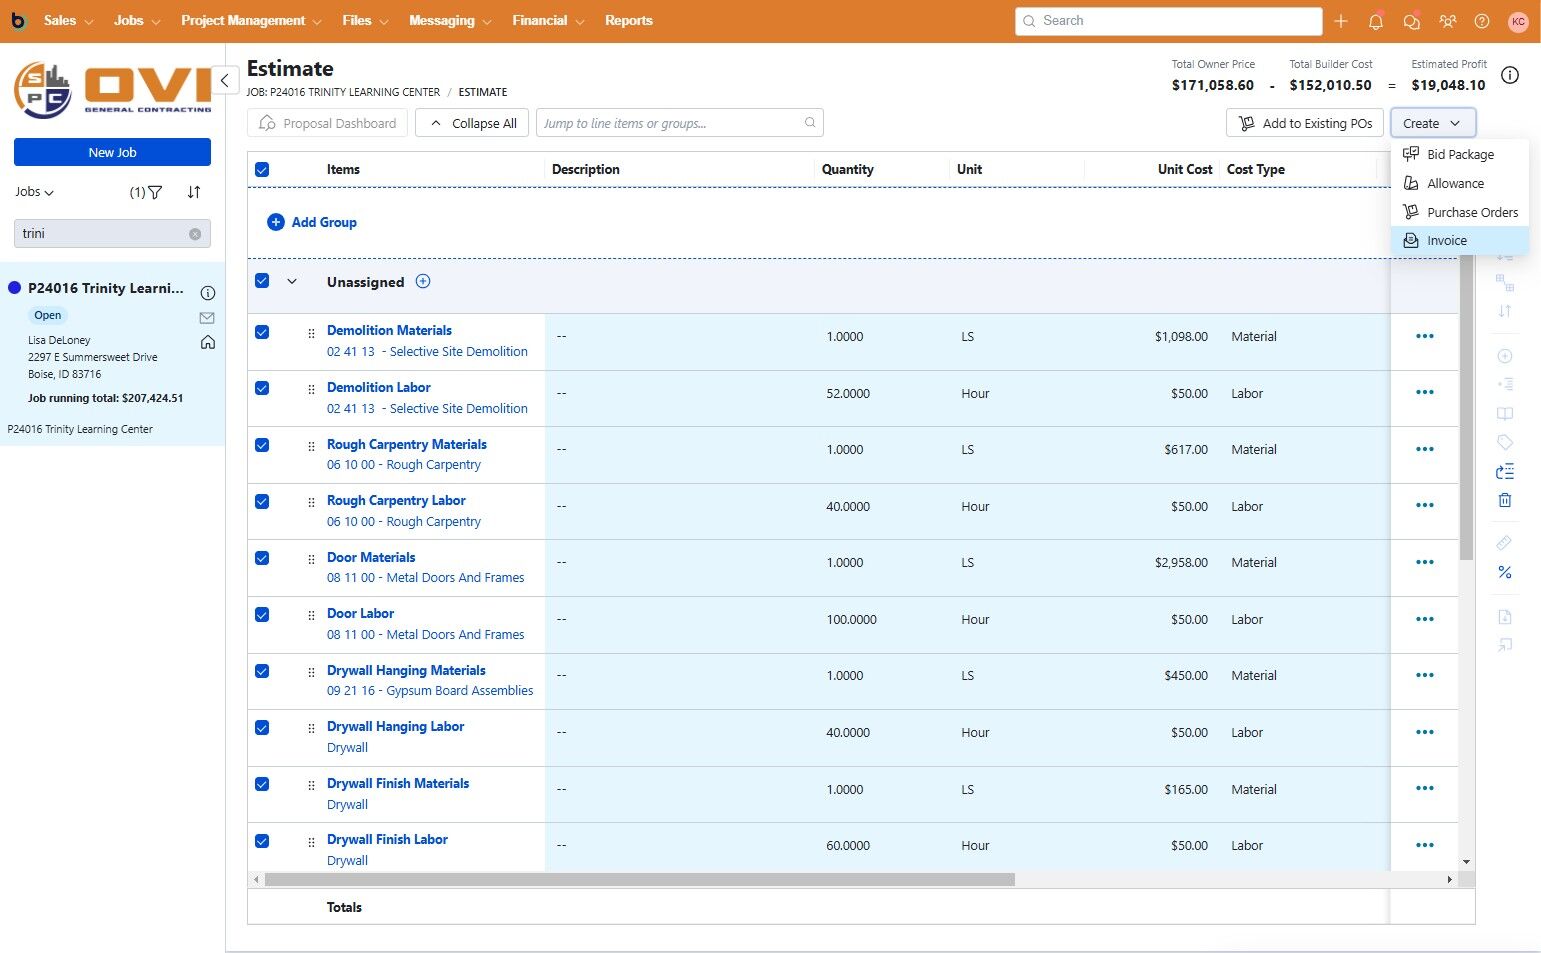Open three-dot menu for Demolition Materials
This screenshot has width=1541, height=953.
pyautogui.click(x=1425, y=337)
